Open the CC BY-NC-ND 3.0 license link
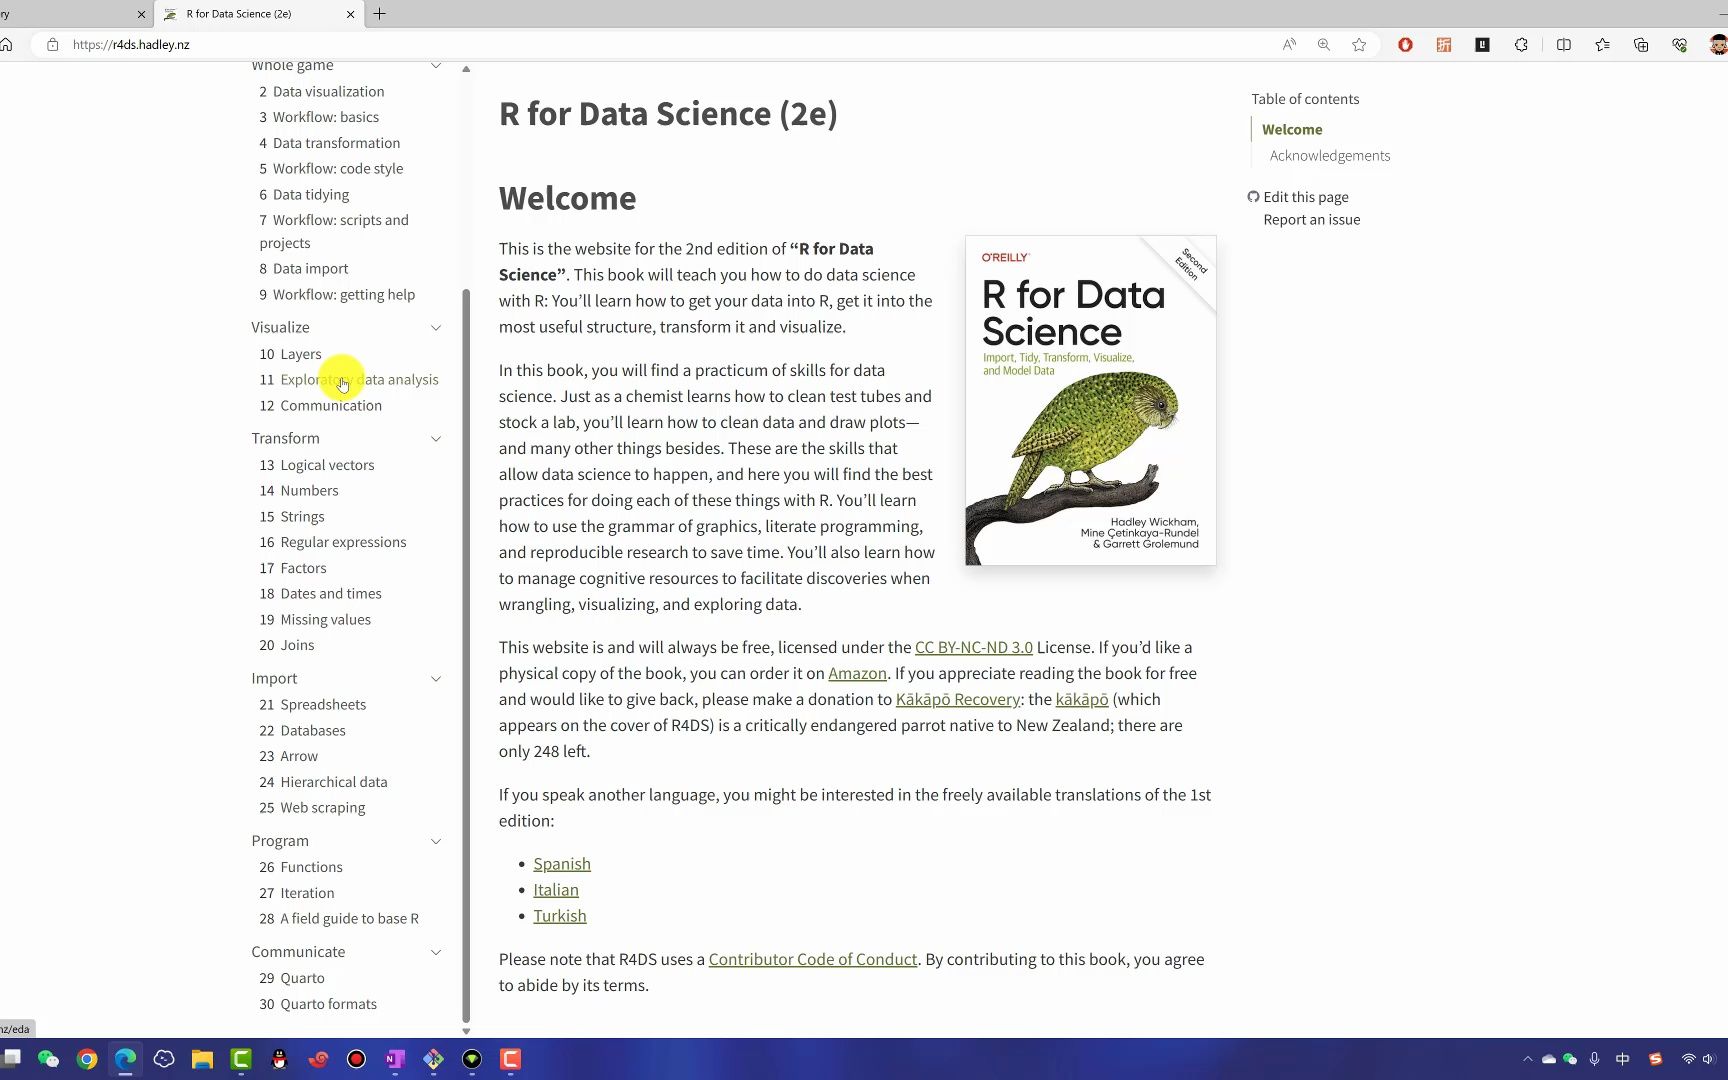Screen dimensions: 1728x1080 click(974, 648)
